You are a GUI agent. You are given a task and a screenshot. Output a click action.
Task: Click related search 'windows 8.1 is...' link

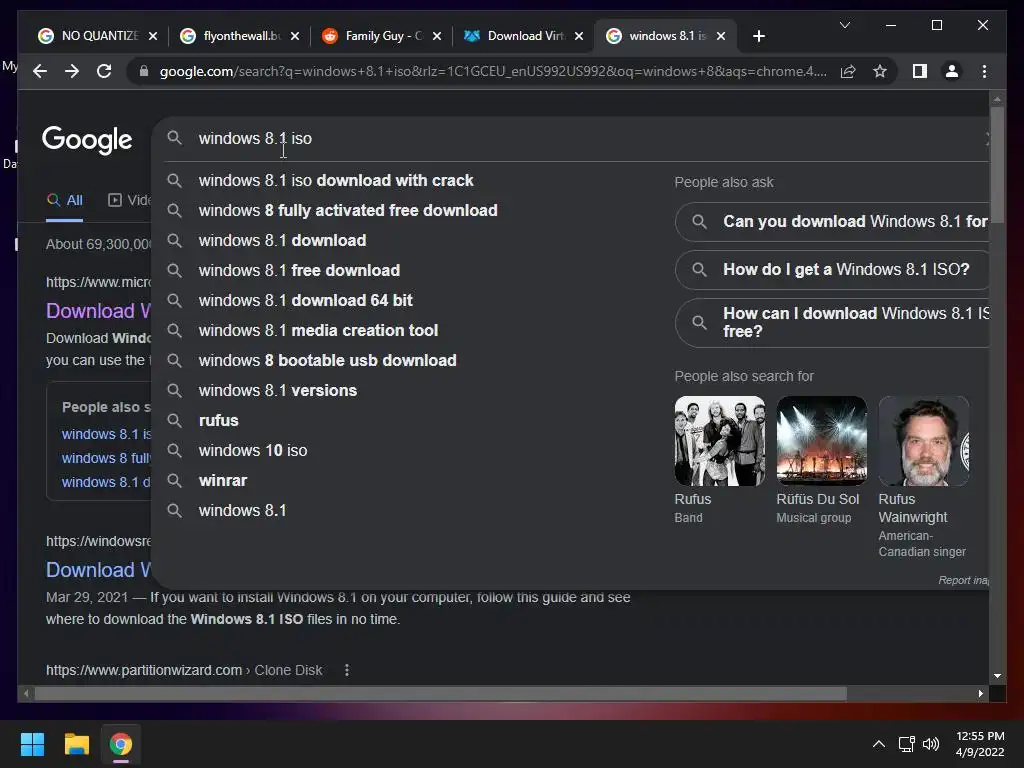click(106, 434)
